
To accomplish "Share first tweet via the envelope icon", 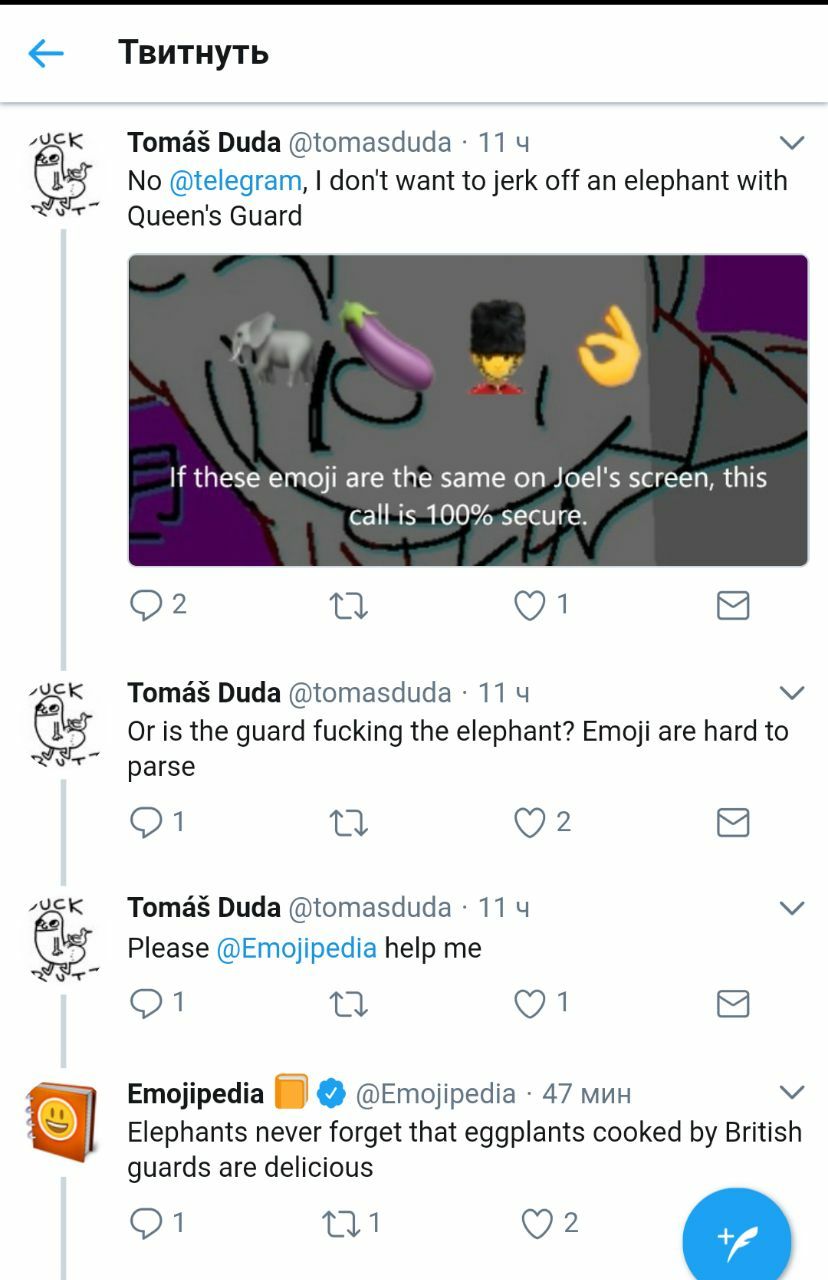I will [733, 605].
